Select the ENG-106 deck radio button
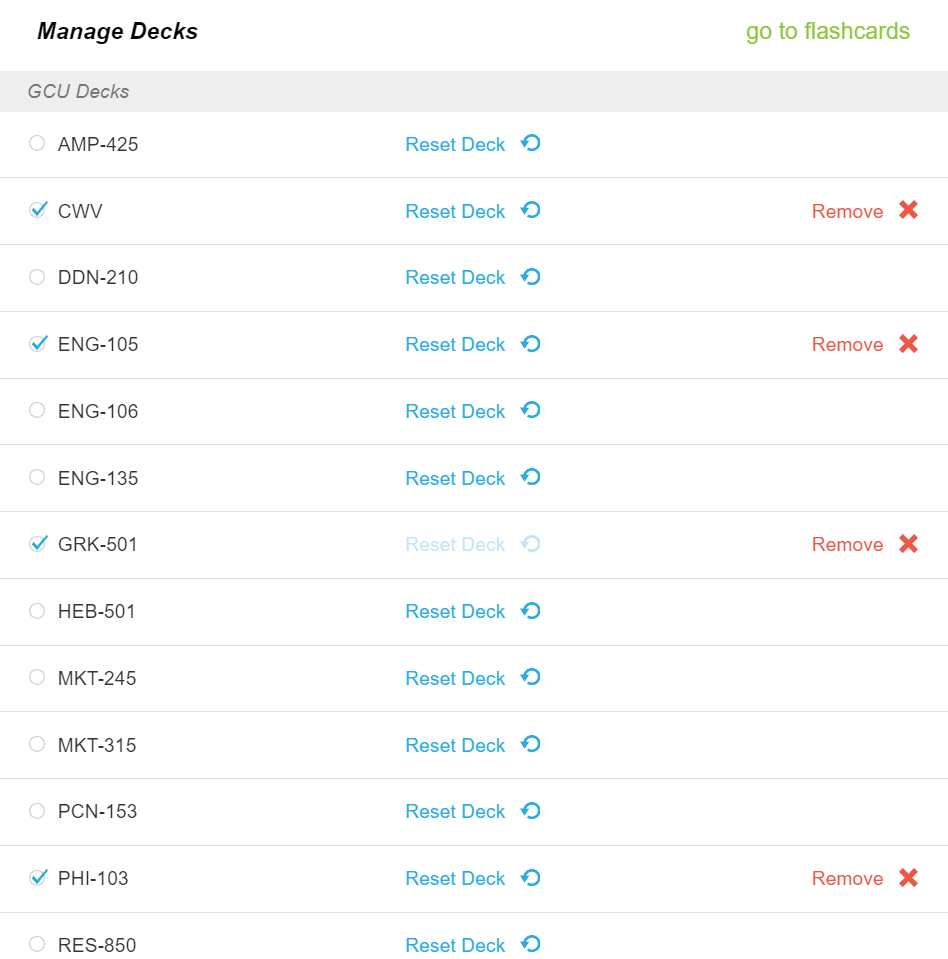Image resolution: width=948 pixels, height=959 pixels. coord(37,410)
